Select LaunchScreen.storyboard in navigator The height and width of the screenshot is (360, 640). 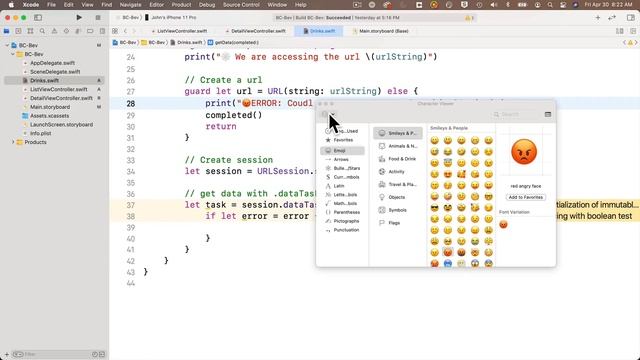pos(61,124)
